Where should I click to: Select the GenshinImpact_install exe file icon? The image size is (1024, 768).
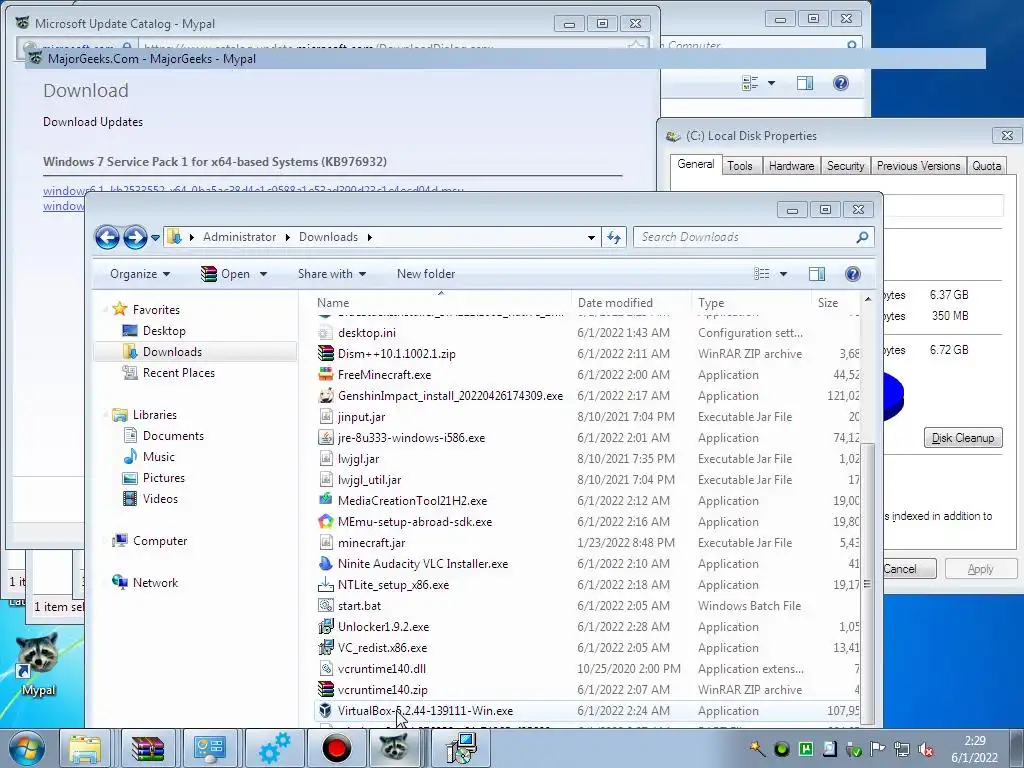point(326,395)
